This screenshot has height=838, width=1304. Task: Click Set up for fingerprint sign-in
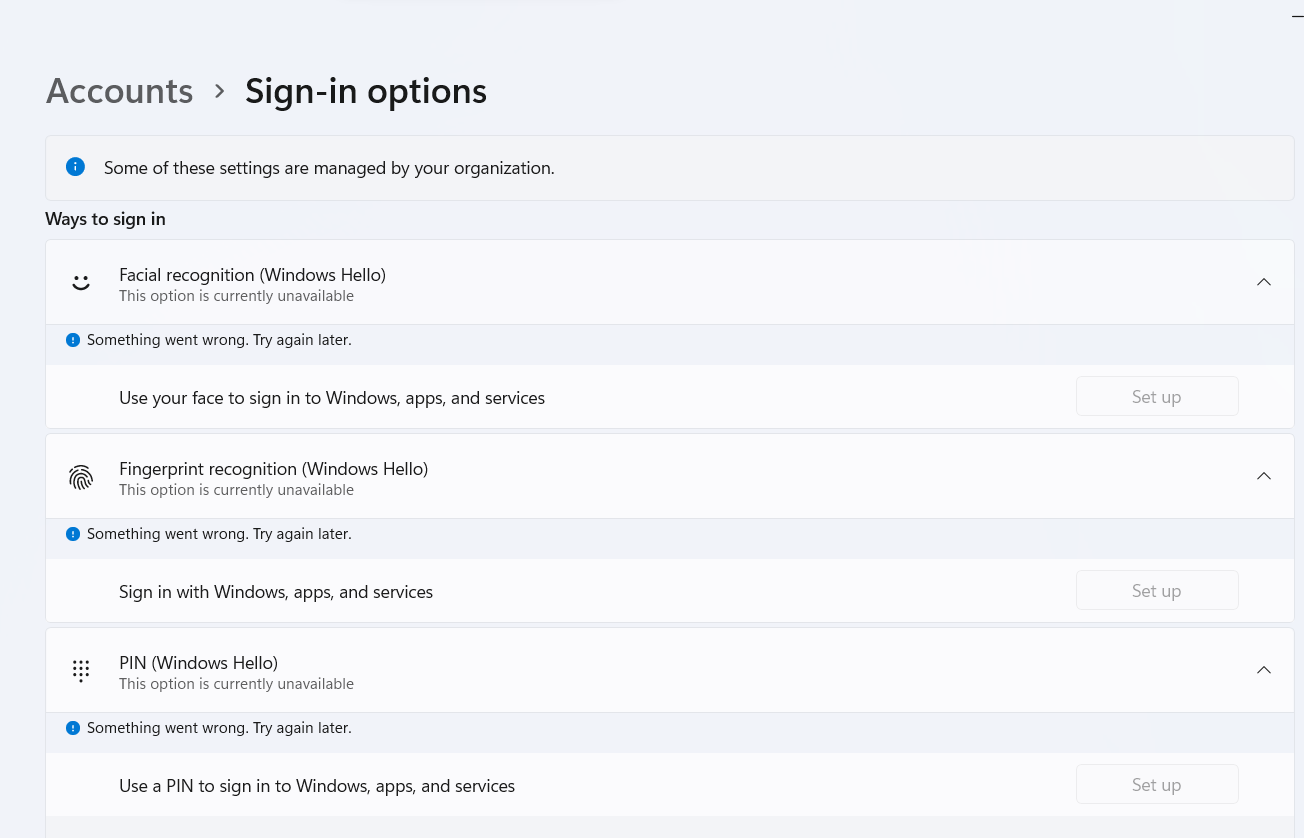pos(1157,590)
